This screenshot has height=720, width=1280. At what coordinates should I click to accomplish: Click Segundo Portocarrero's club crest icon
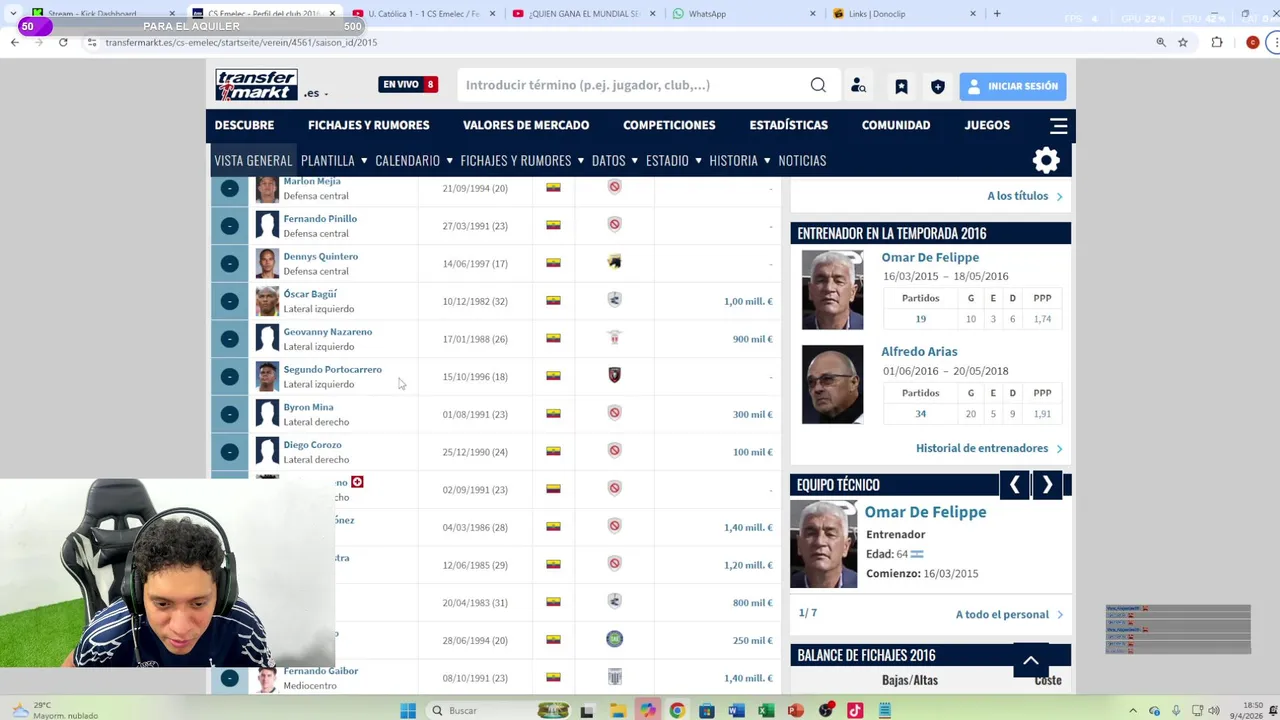[x=614, y=375]
